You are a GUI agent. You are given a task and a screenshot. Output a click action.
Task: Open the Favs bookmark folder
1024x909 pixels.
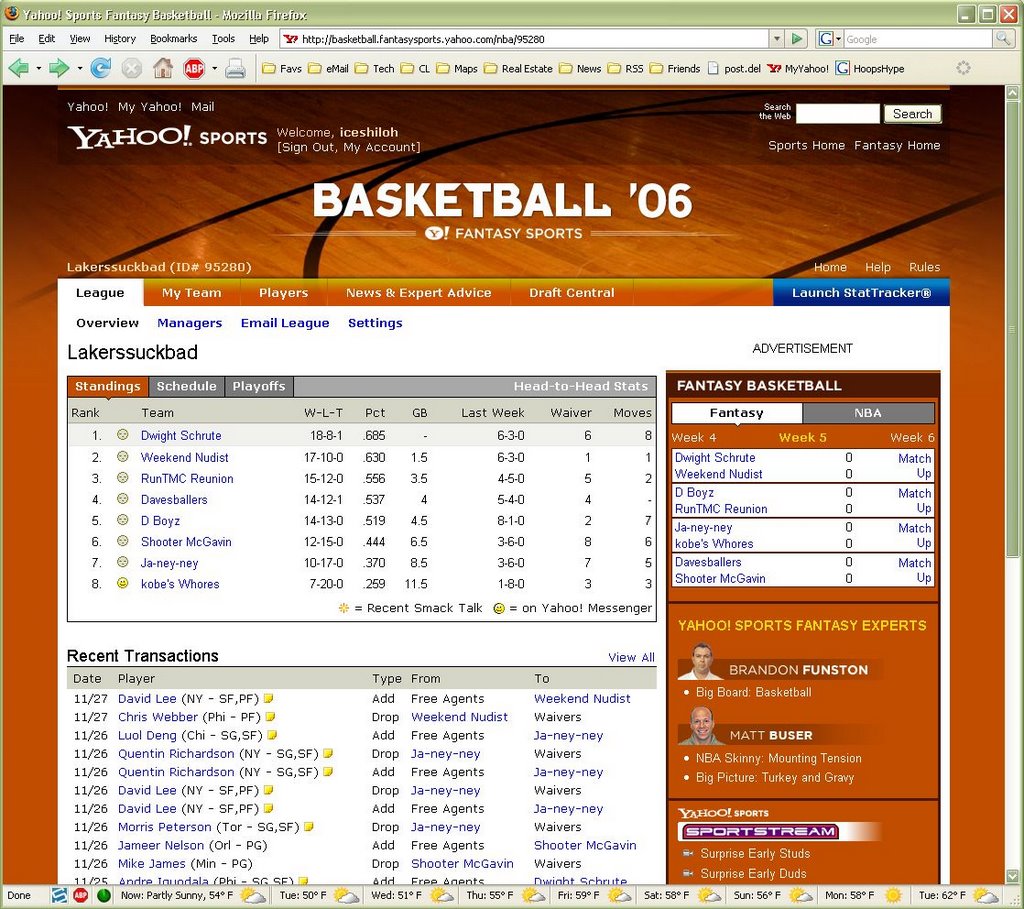pos(282,69)
